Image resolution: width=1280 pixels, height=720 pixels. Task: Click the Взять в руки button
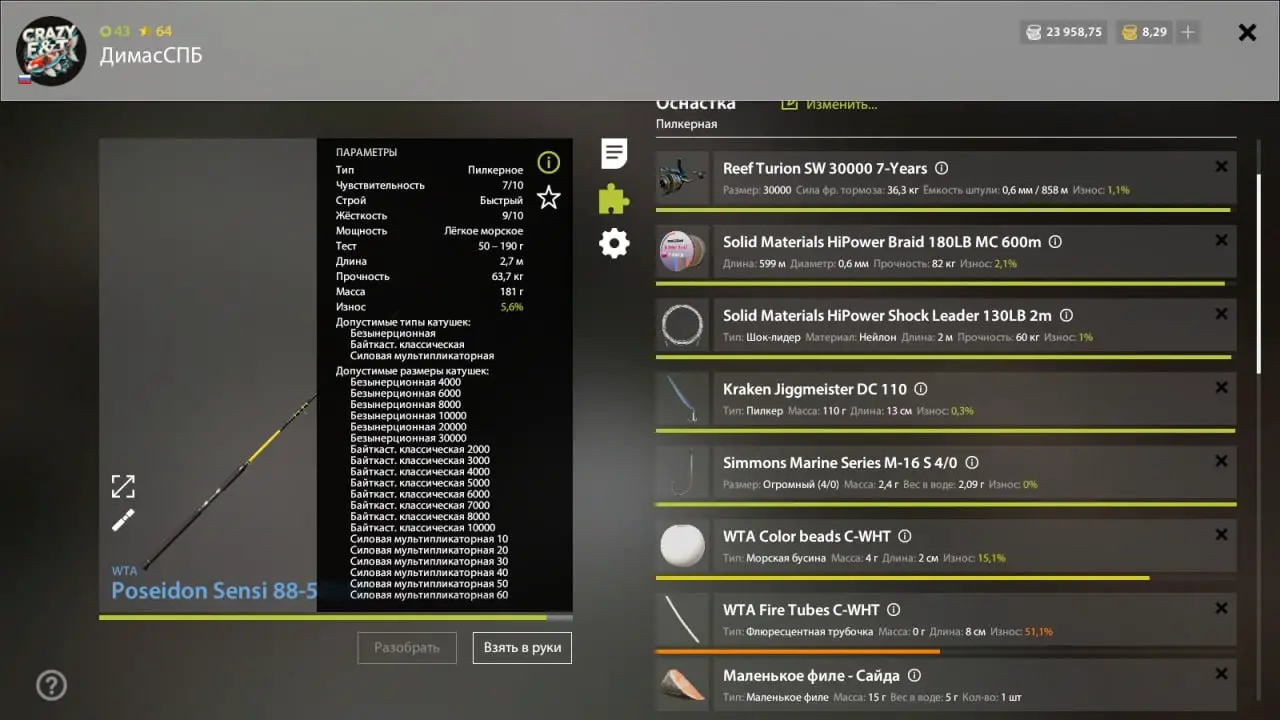[x=522, y=647]
